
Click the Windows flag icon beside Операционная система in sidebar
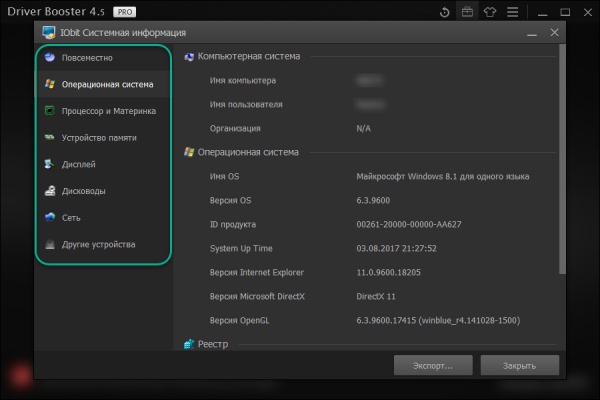pos(50,84)
